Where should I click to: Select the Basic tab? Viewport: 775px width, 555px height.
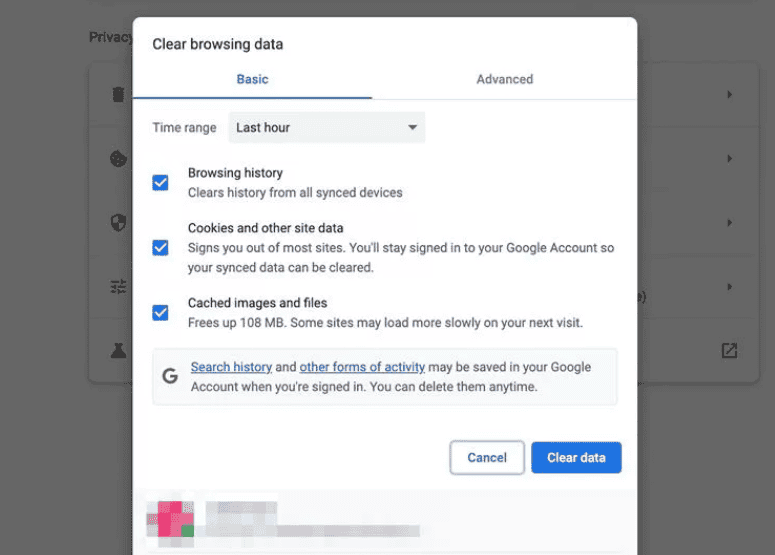[252, 79]
